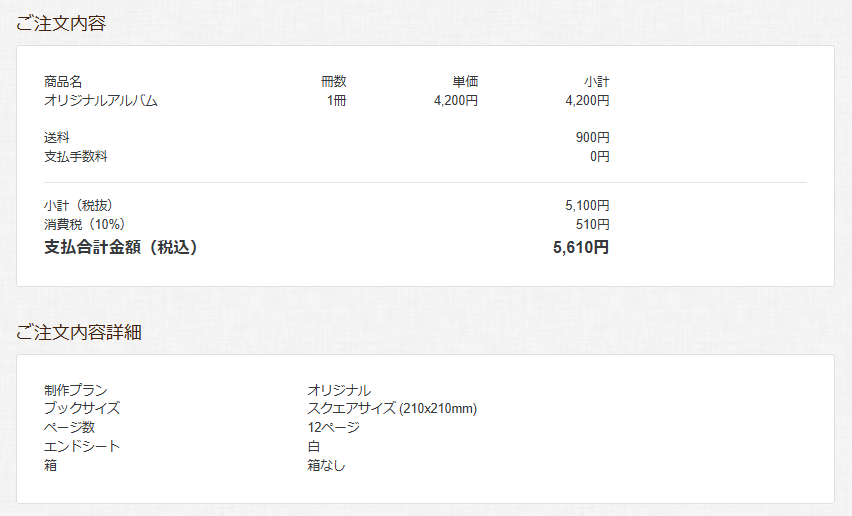The image size is (852, 516).
Task: Click the 小計（税抜）5,100円 amount
Action: [587, 205]
